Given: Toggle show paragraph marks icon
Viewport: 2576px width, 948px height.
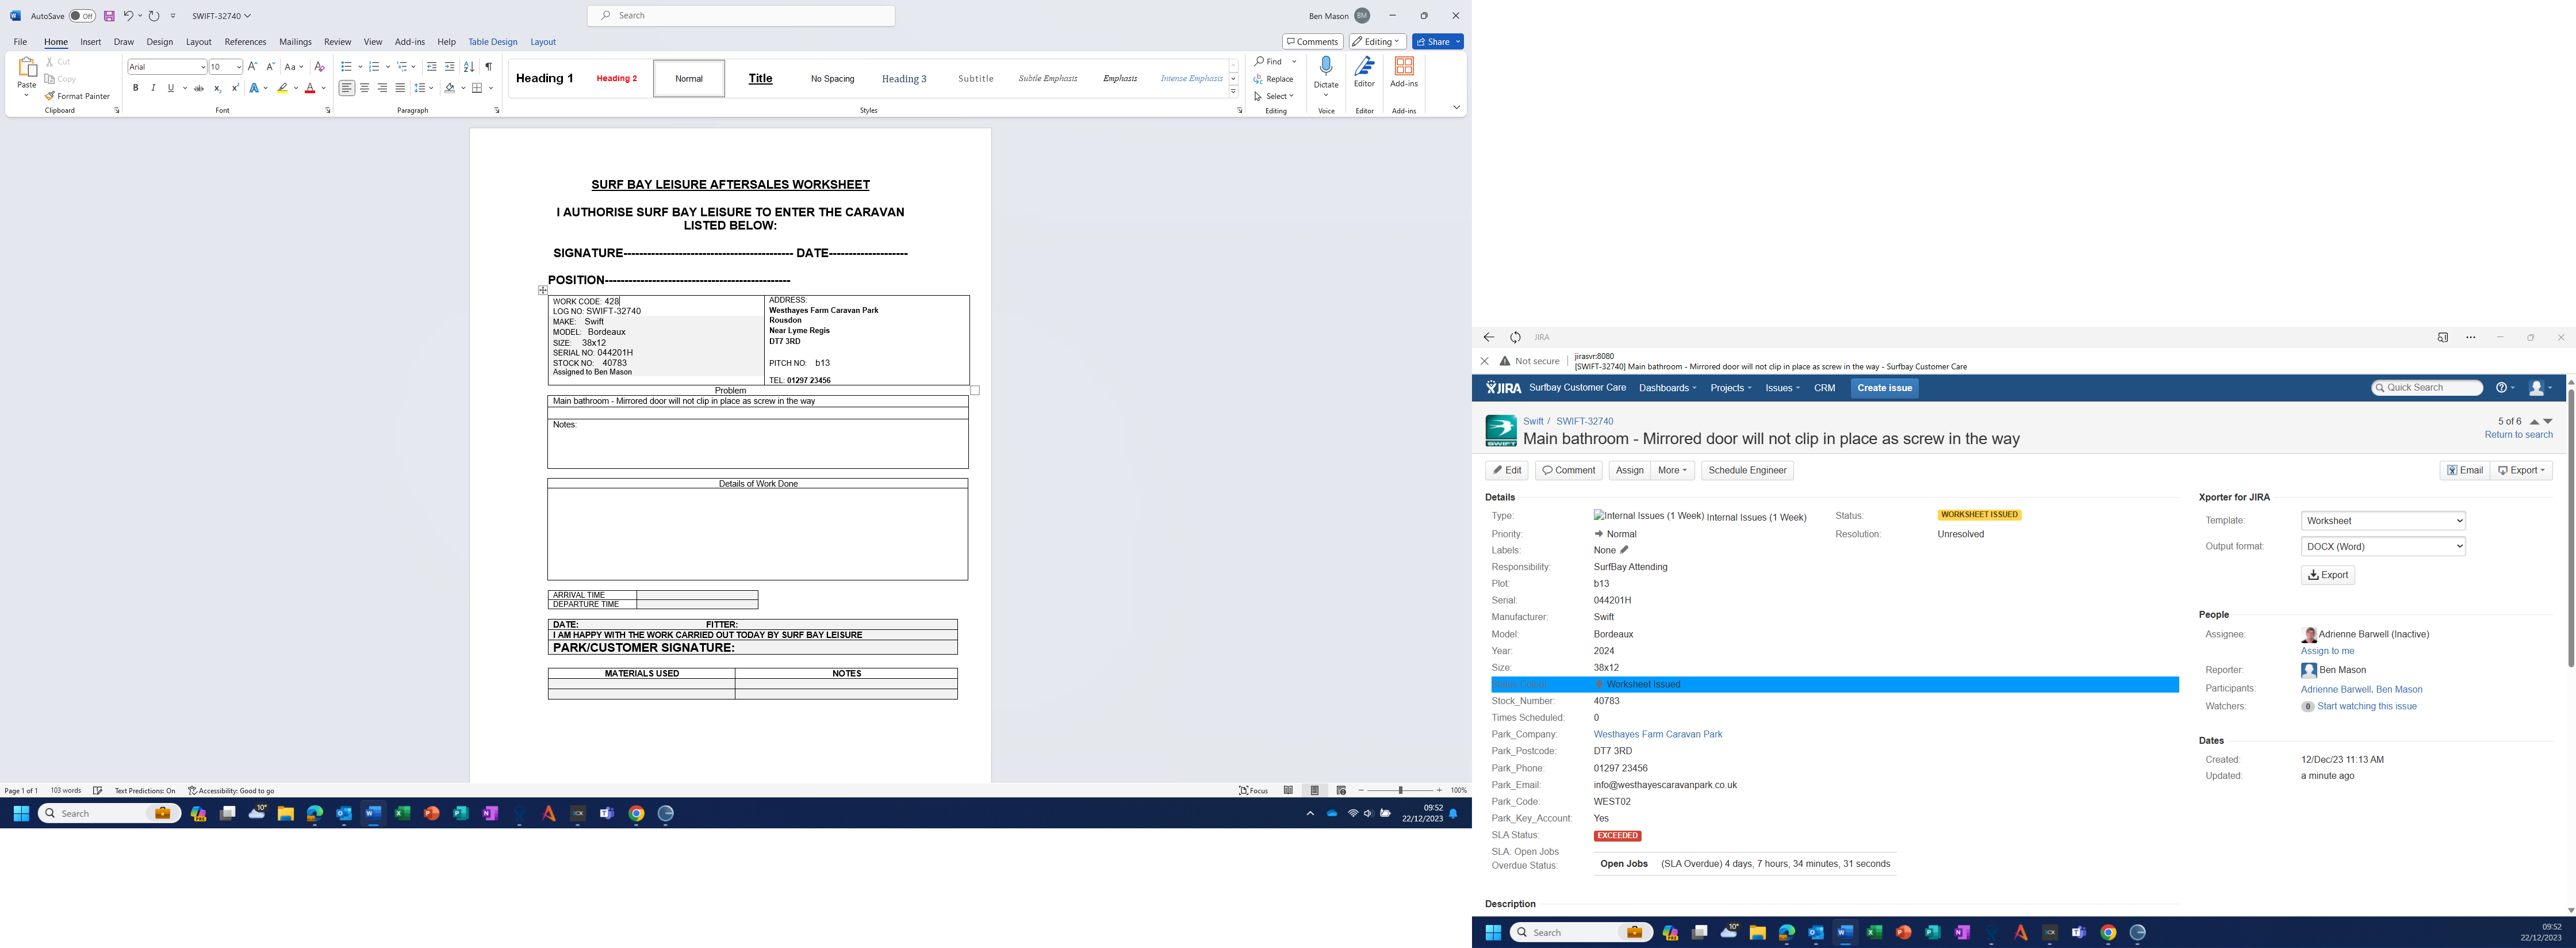Looking at the screenshot, I should click(488, 67).
